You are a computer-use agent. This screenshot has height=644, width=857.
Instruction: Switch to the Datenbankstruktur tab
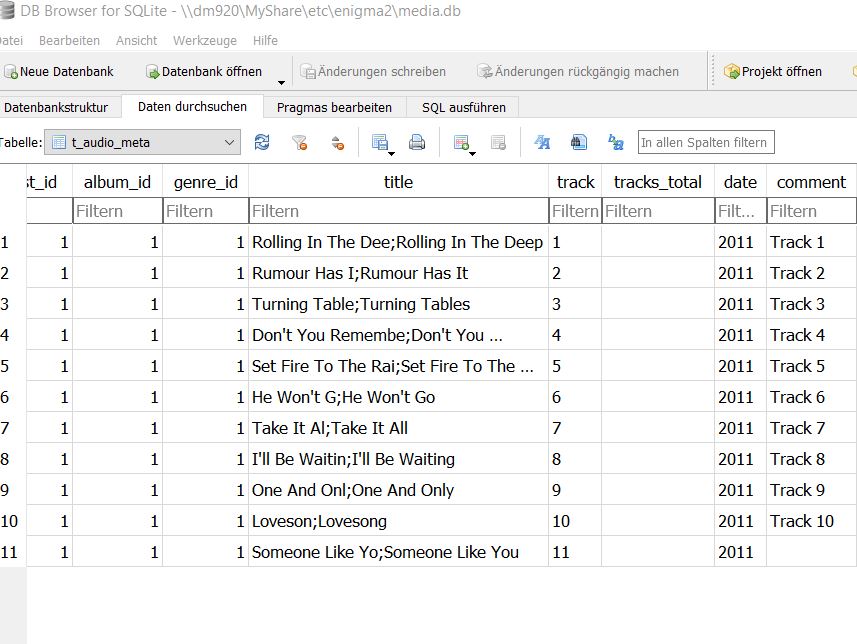56,107
